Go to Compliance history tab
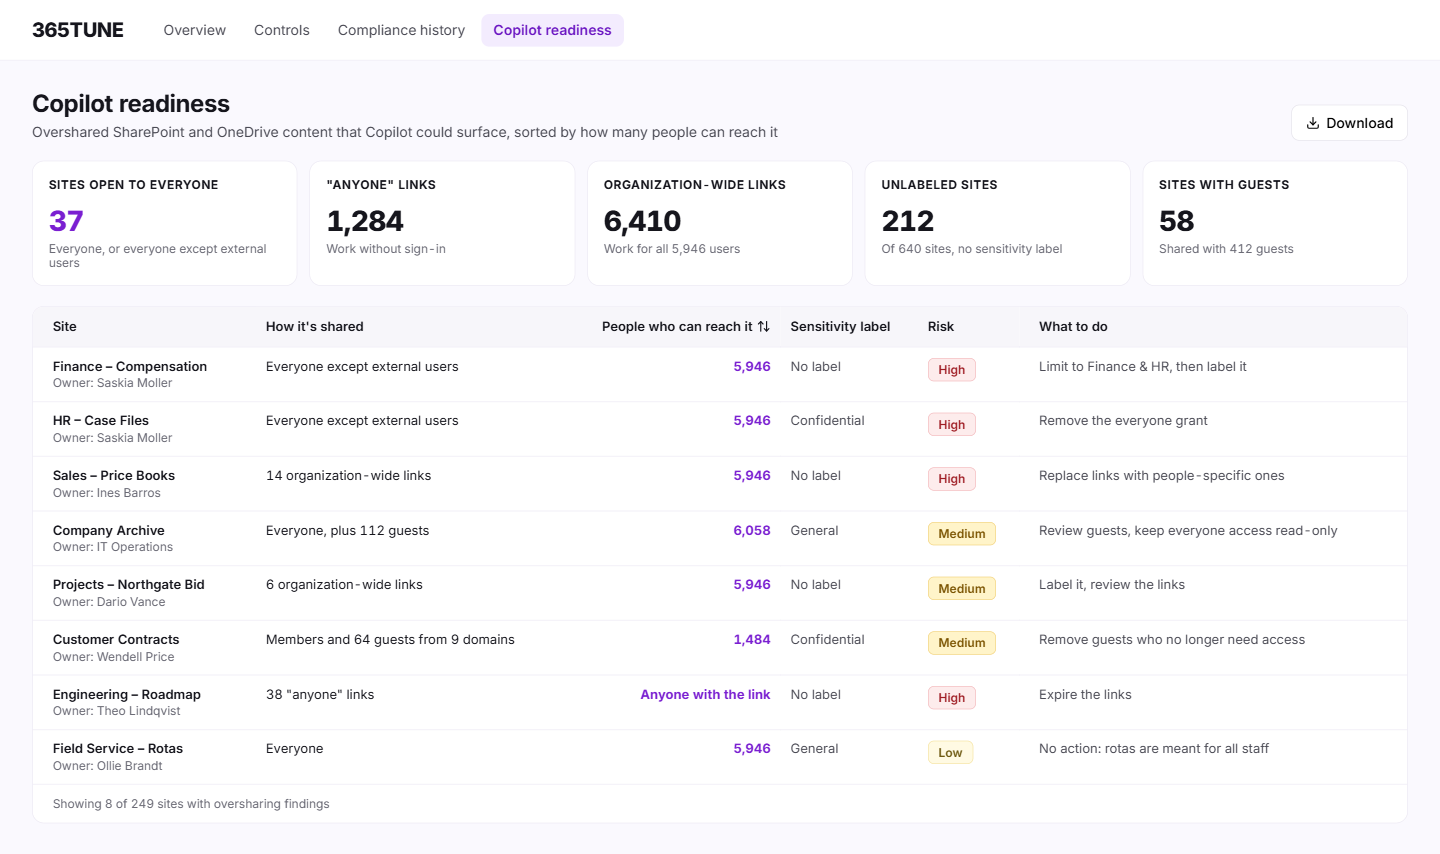This screenshot has width=1440, height=854. [401, 30]
